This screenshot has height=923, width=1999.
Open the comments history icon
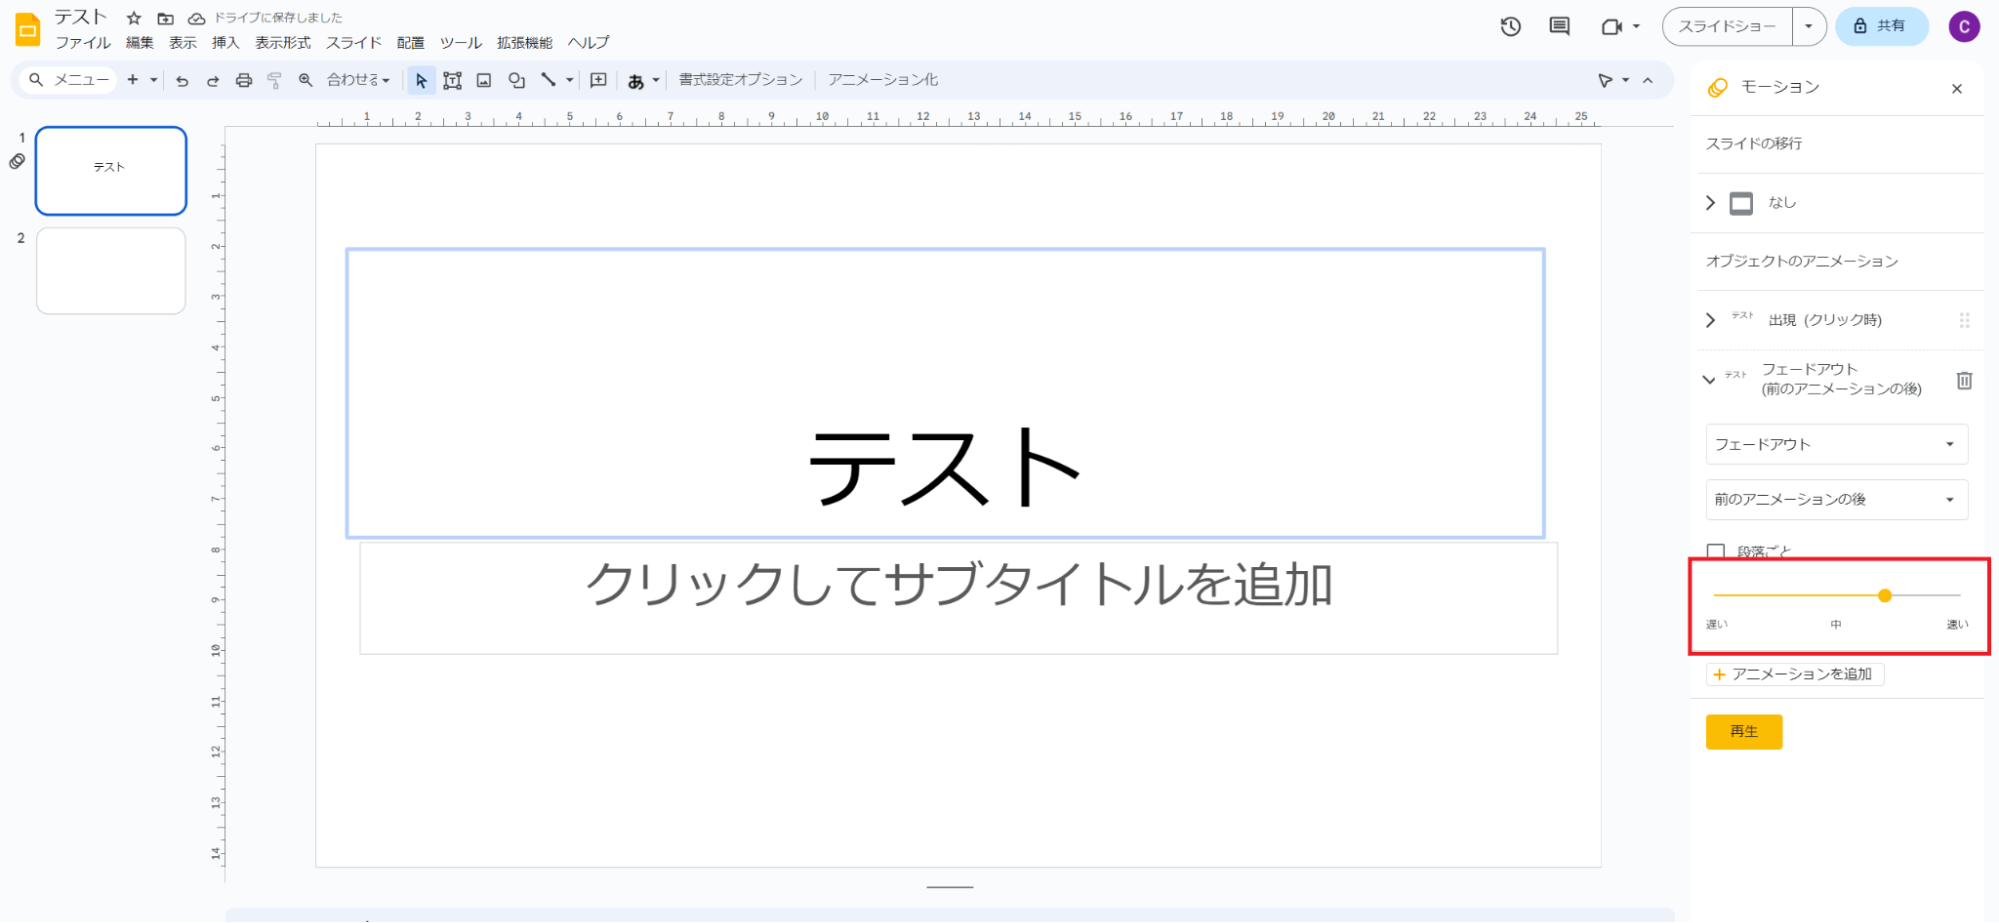point(1559,27)
